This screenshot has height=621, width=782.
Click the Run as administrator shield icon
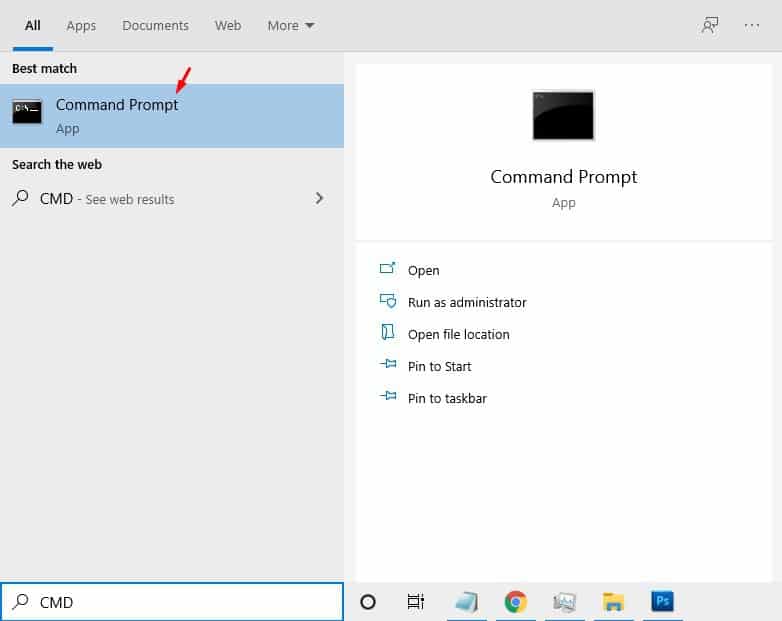tap(388, 300)
